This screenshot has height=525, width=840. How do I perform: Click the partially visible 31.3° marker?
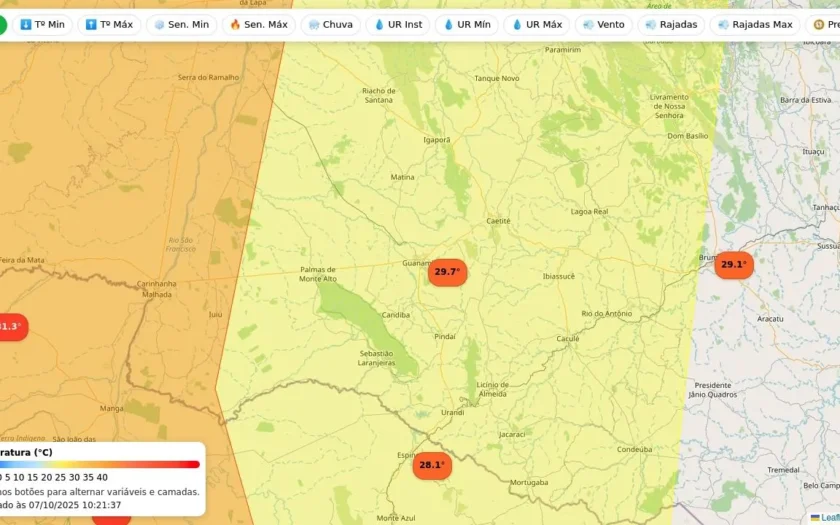coord(12,327)
